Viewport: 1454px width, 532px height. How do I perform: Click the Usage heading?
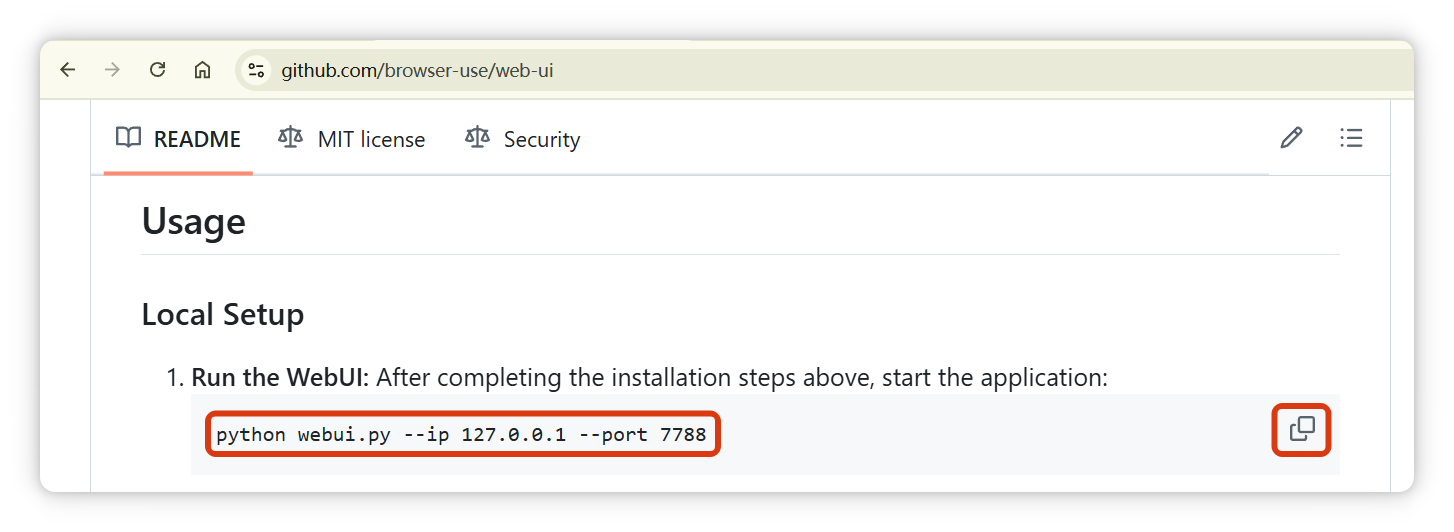[x=194, y=221]
